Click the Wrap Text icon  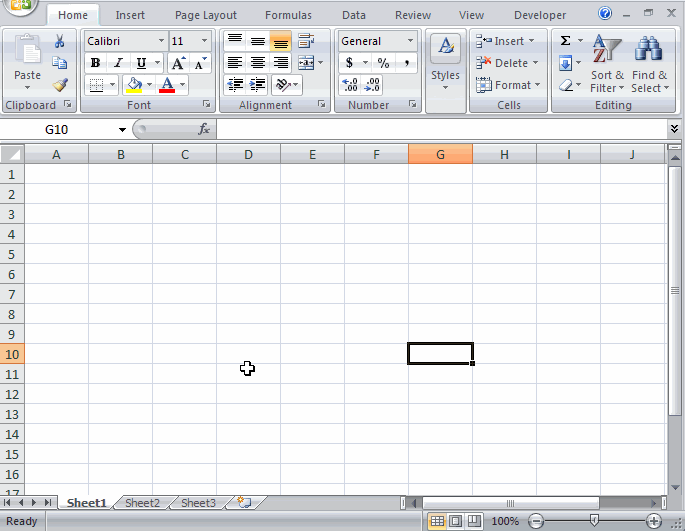306,41
